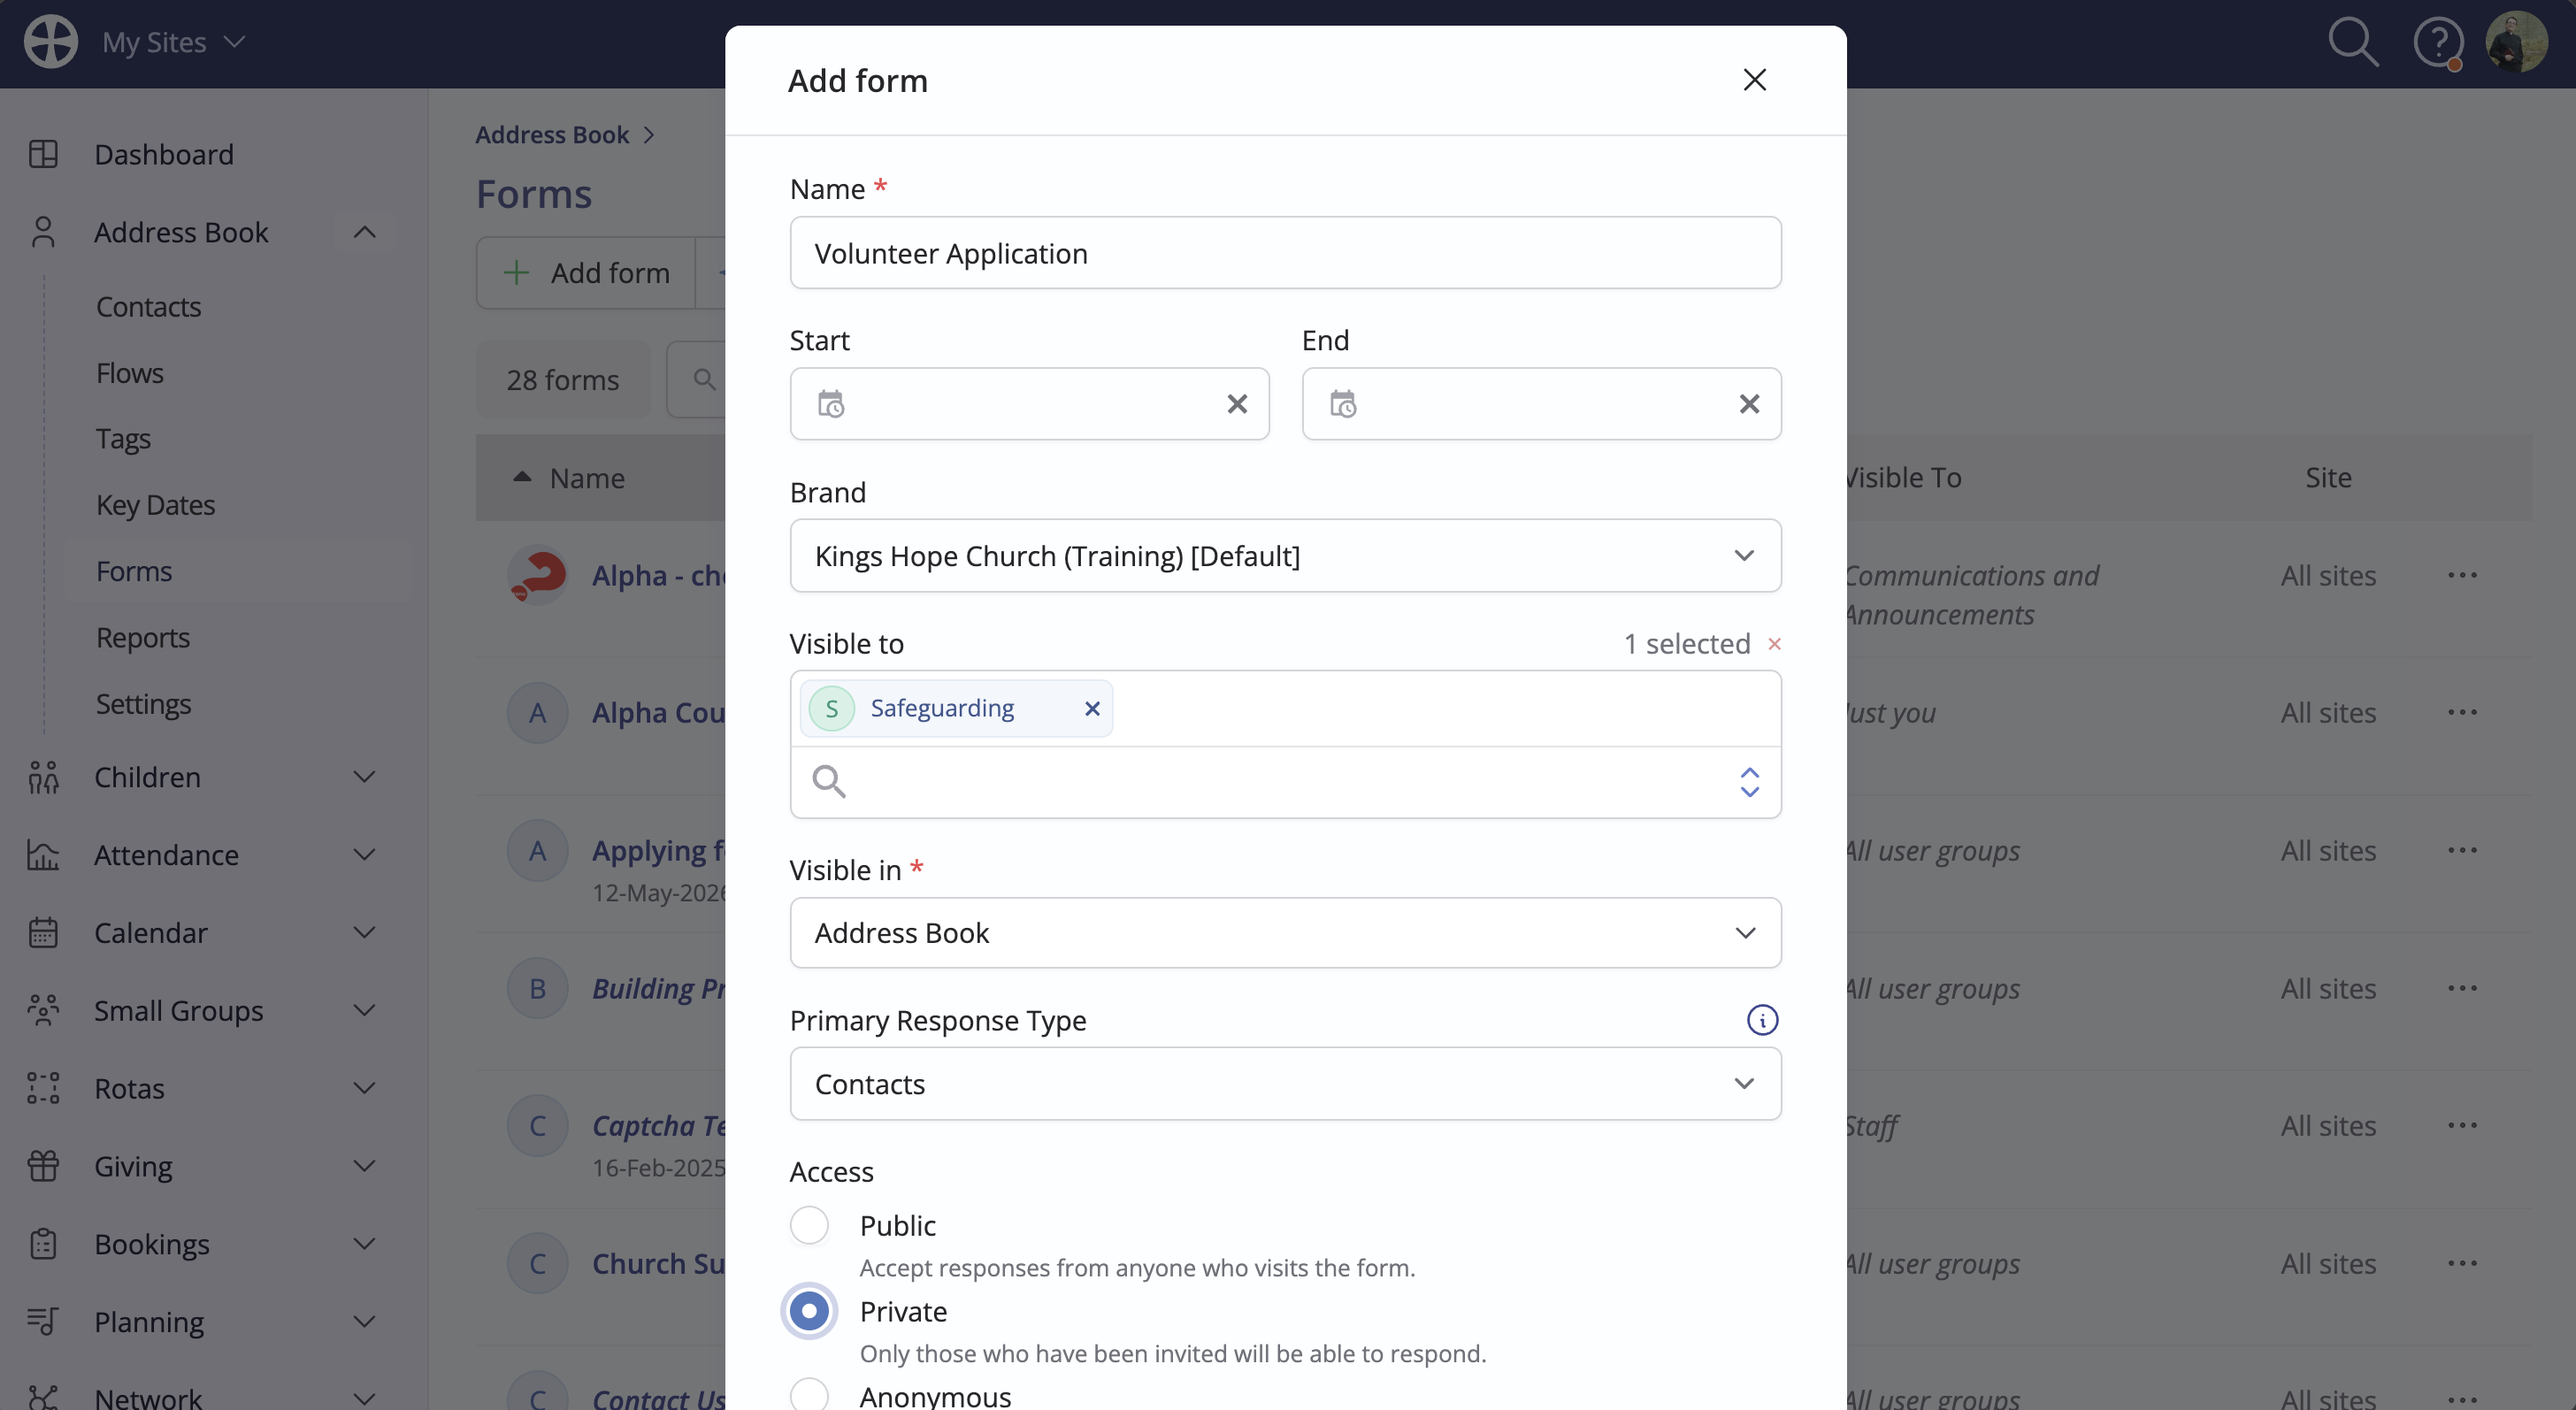Viewport: 2576px width, 1410px height.
Task: Focus the Visible to search field
Action: [1285, 782]
